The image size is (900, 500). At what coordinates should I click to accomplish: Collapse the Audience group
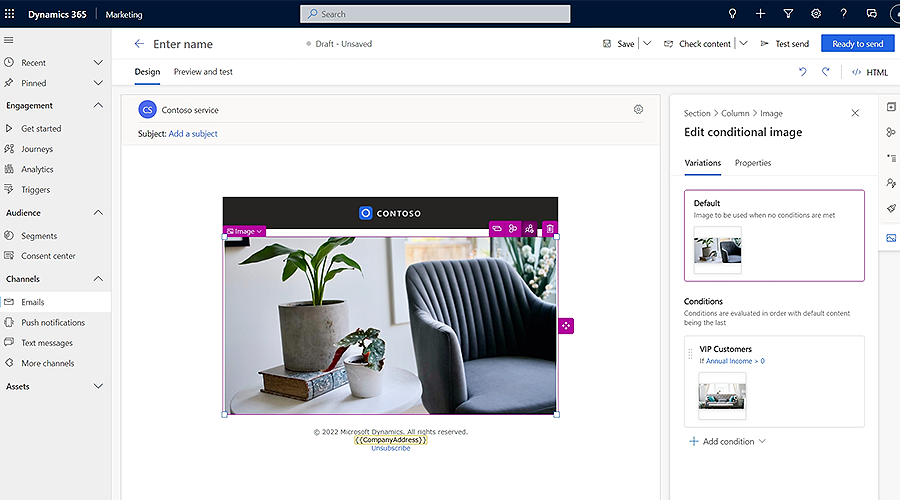pos(98,212)
